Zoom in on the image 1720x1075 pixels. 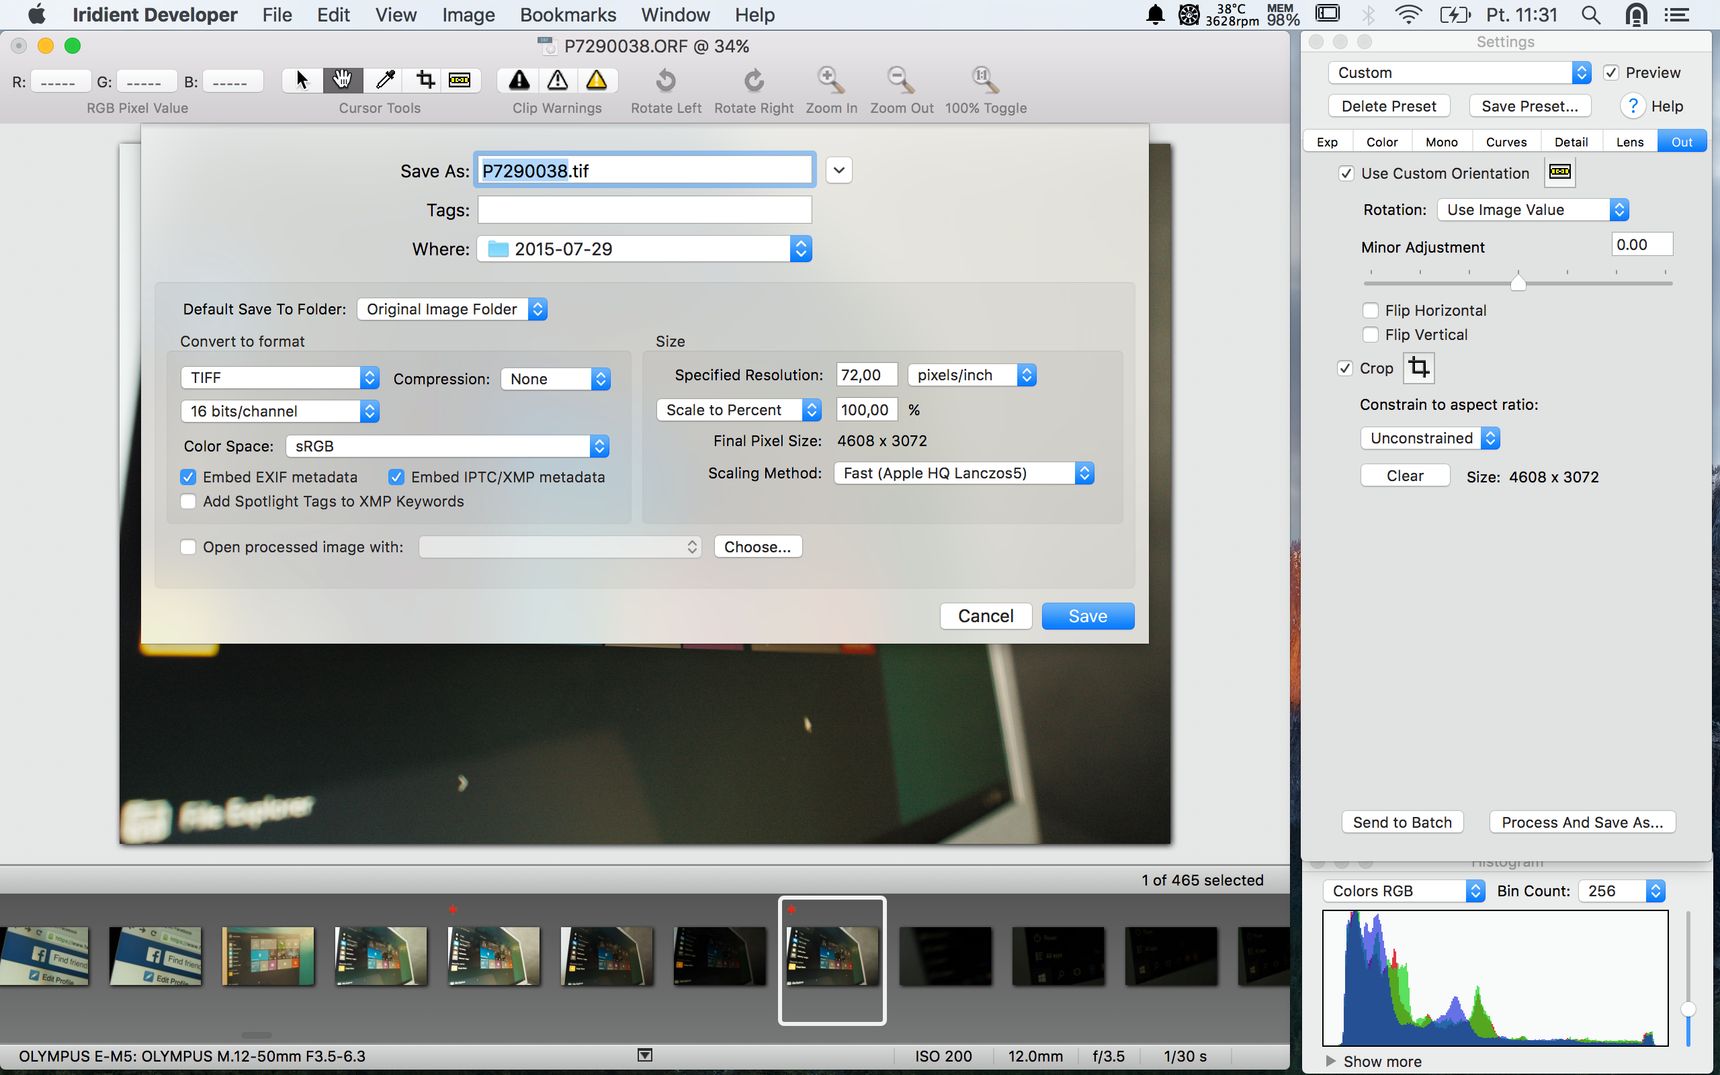[831, 80]
